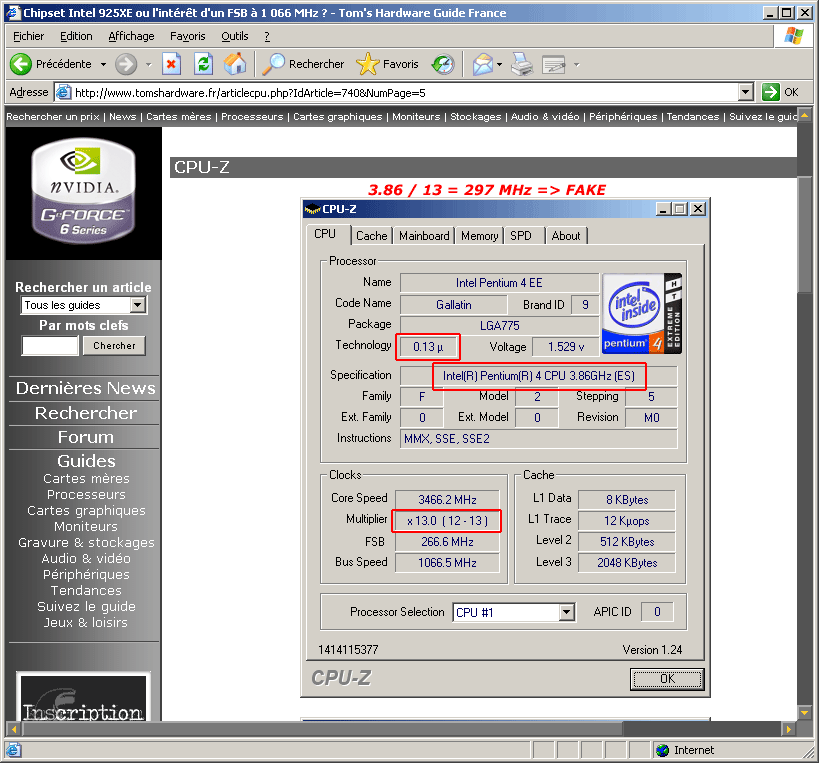Screen dimensions: 819x763
Task: Open the Précédente history dropdown arrow
Action: click(103, 65)
